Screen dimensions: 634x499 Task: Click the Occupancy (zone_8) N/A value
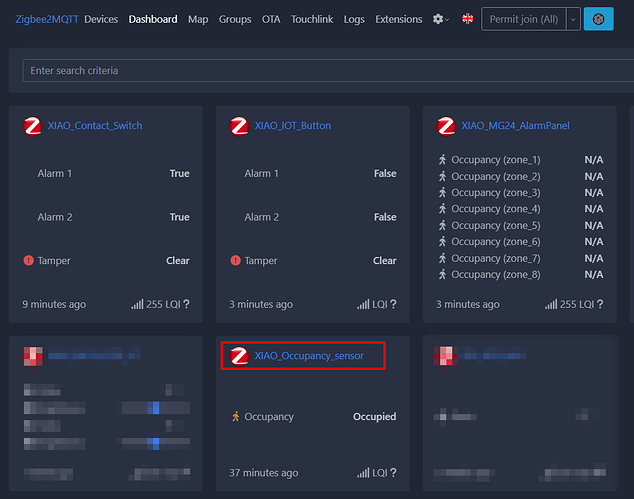tap(594, 275)
